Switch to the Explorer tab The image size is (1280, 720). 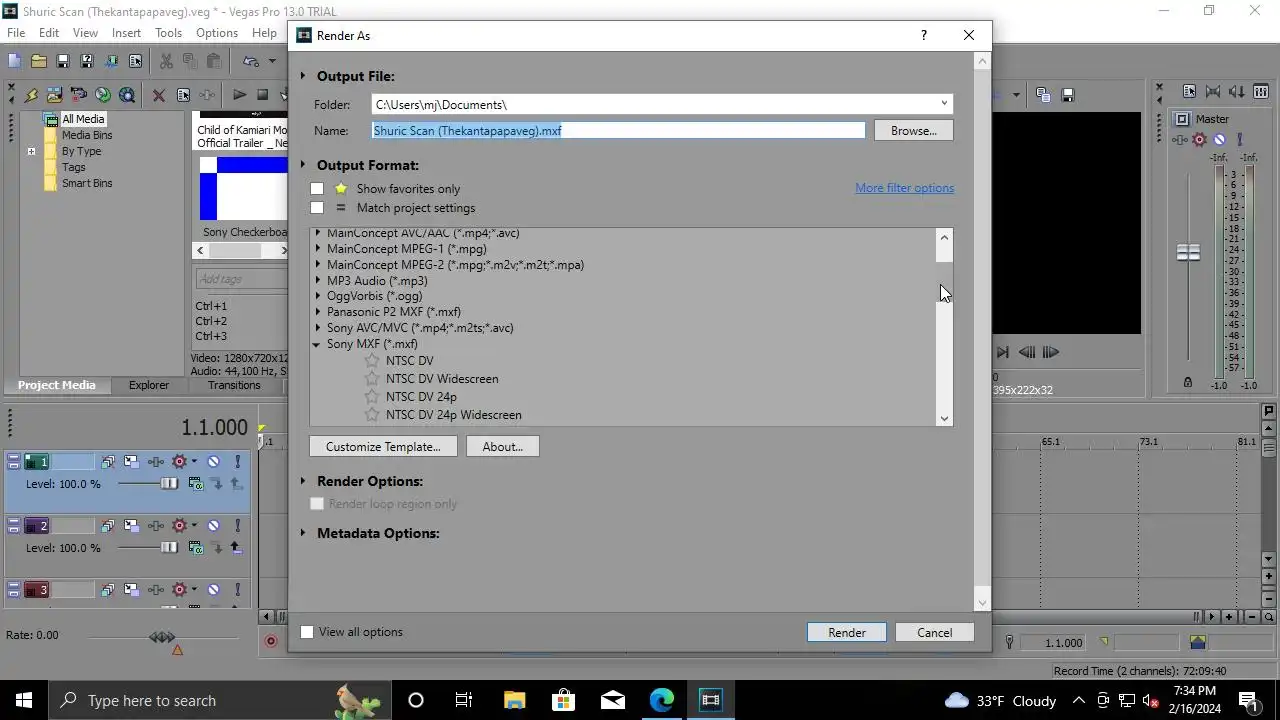pos(149,385)
